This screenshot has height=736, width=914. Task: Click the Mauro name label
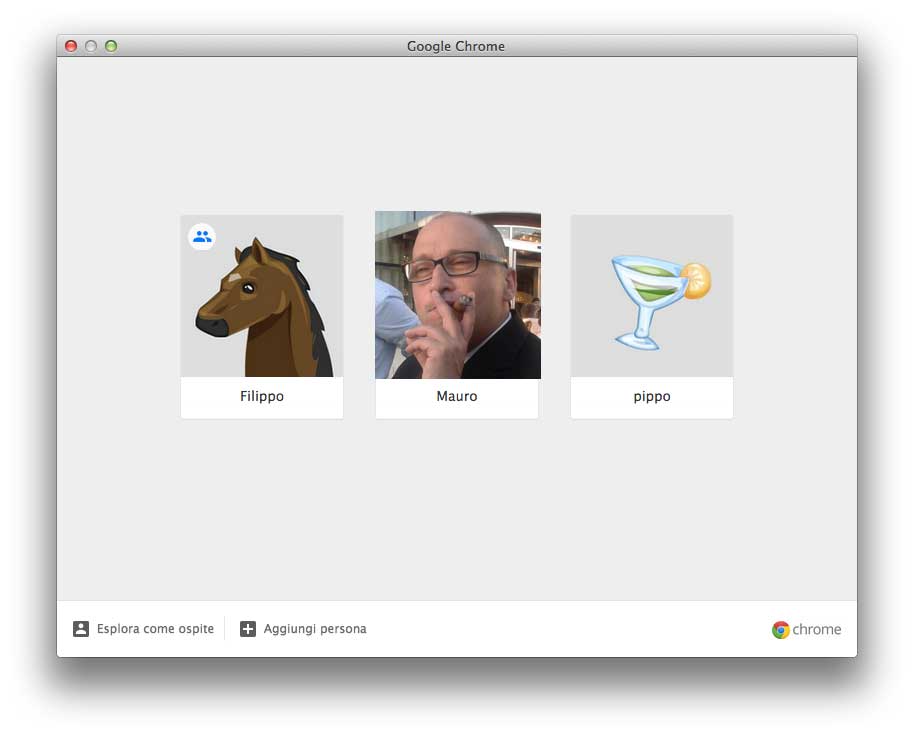click(457, 396)
